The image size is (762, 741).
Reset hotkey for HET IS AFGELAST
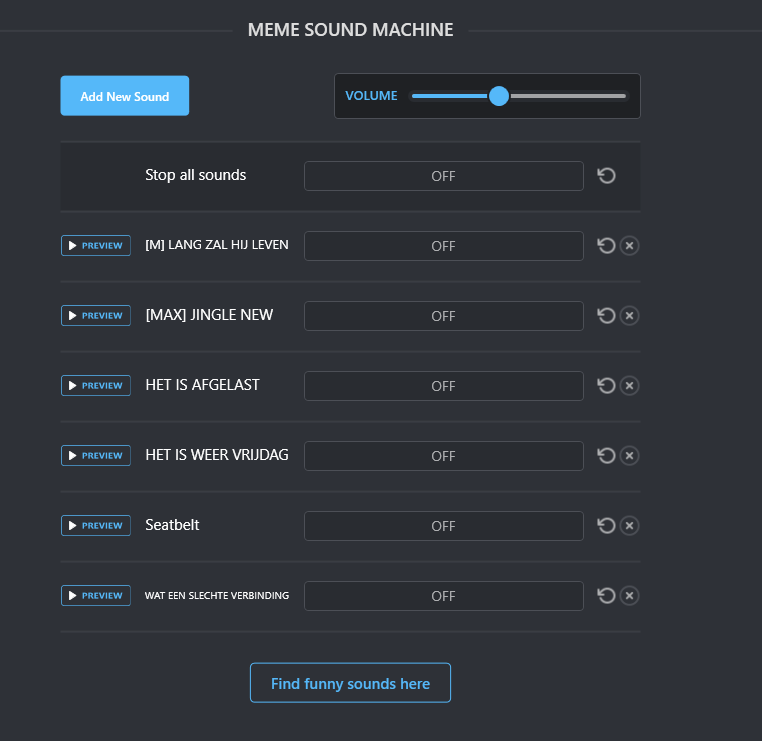click(606, 386)
